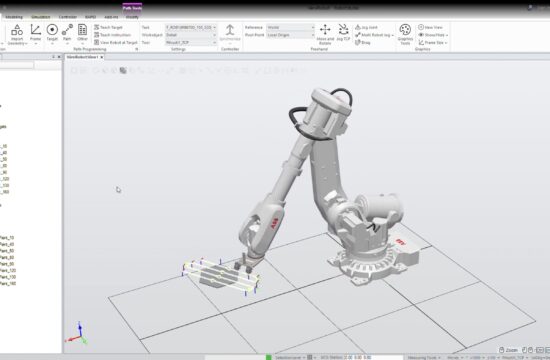This screenshot has height=360, width=550.
Task: Click the Teach Target button
Action: pos(108,27)
